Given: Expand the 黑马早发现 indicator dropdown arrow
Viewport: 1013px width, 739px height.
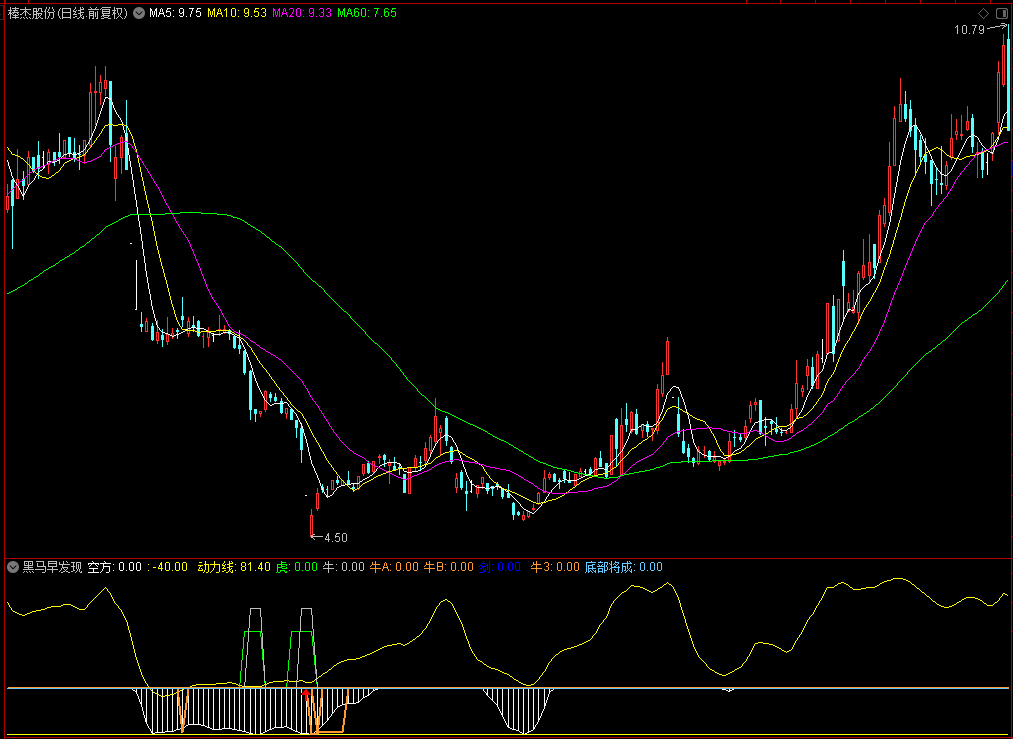Looking at the screenshot, I should click(13, 567).
